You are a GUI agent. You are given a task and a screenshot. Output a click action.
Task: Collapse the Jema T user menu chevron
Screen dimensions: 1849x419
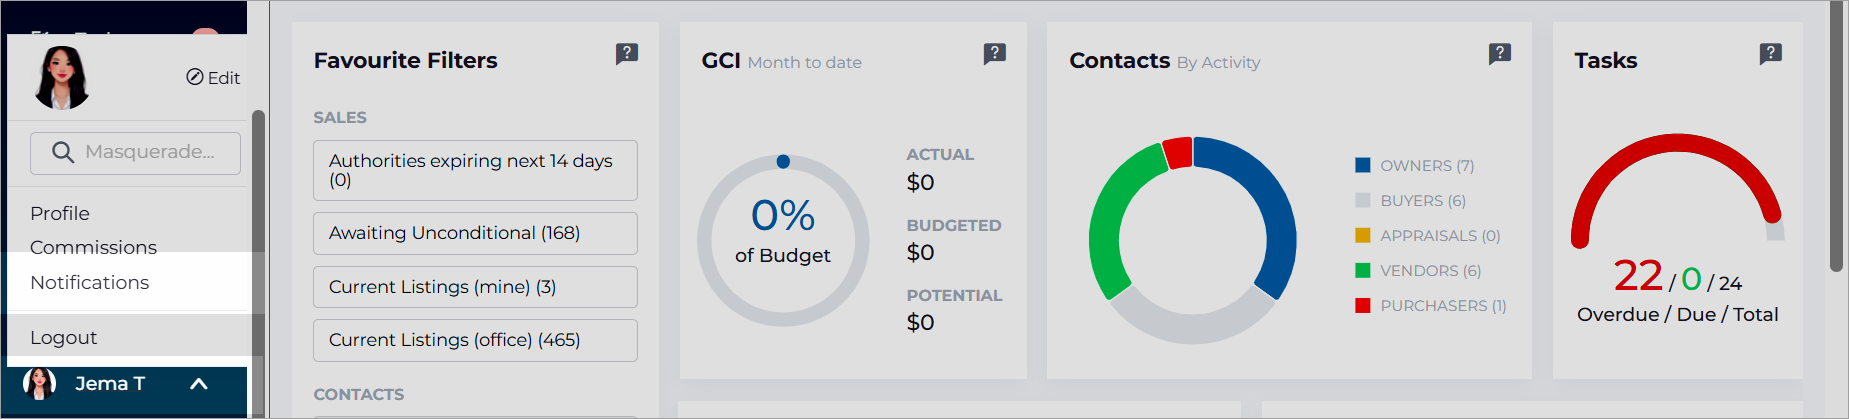199,384
